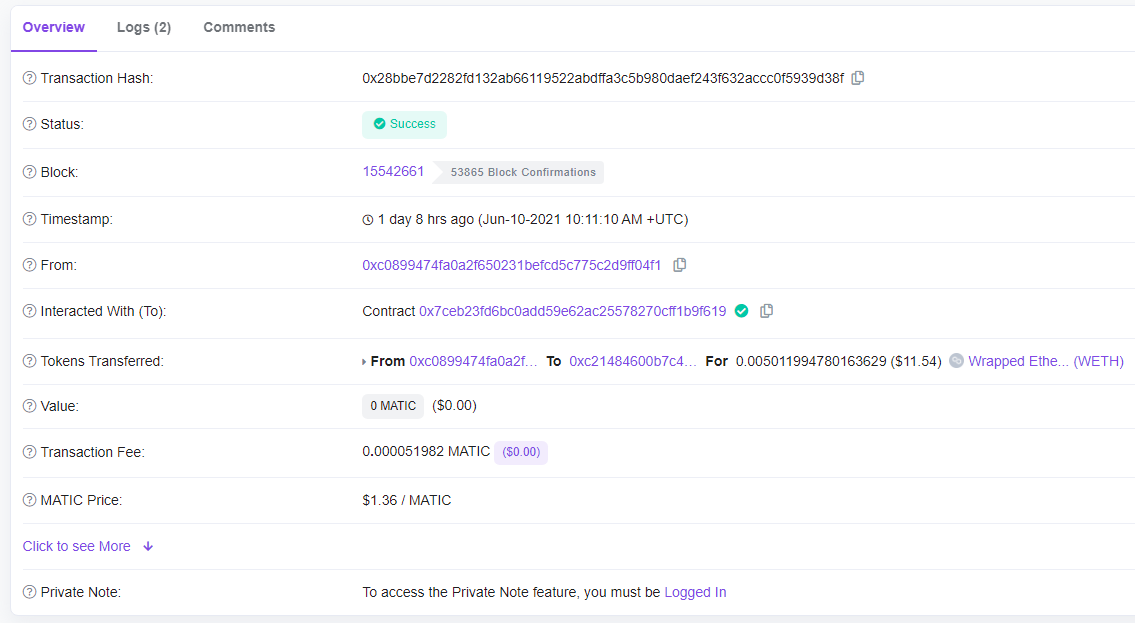This screenshot has width=1135, height=623.
Task: Click the Logged In link
Action: click(x=695, y=592)
